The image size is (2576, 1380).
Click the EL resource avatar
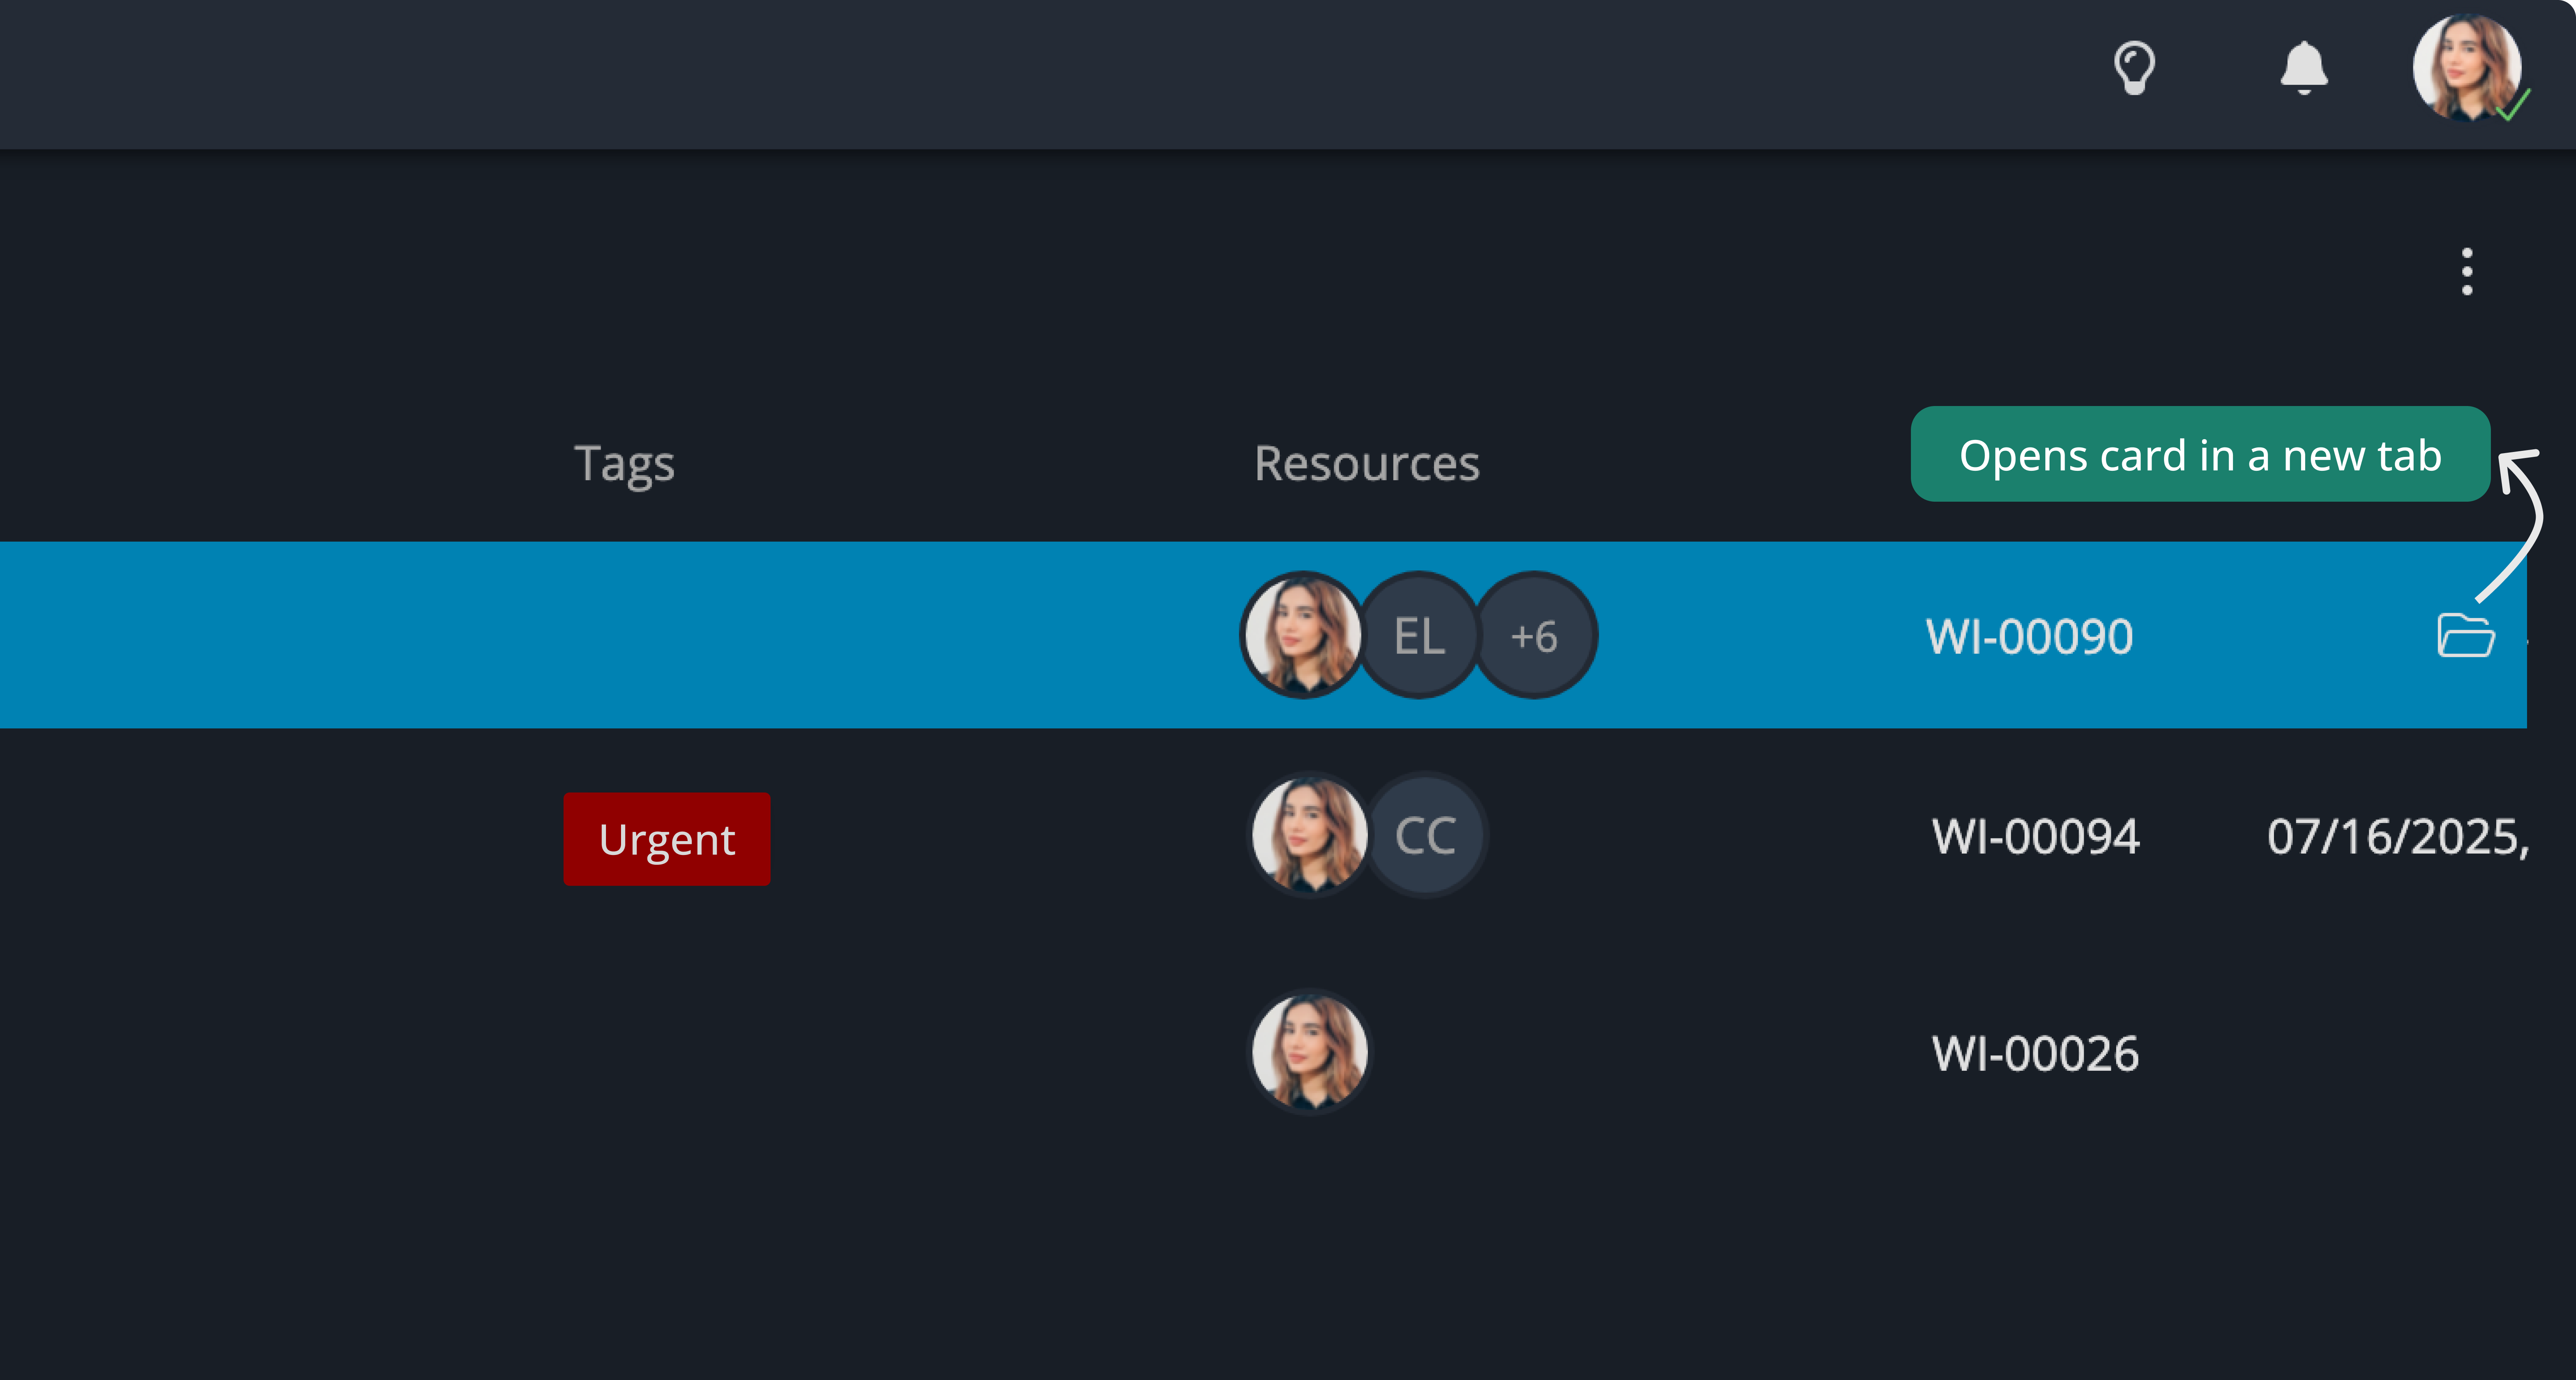click(x=1419, y=636)
